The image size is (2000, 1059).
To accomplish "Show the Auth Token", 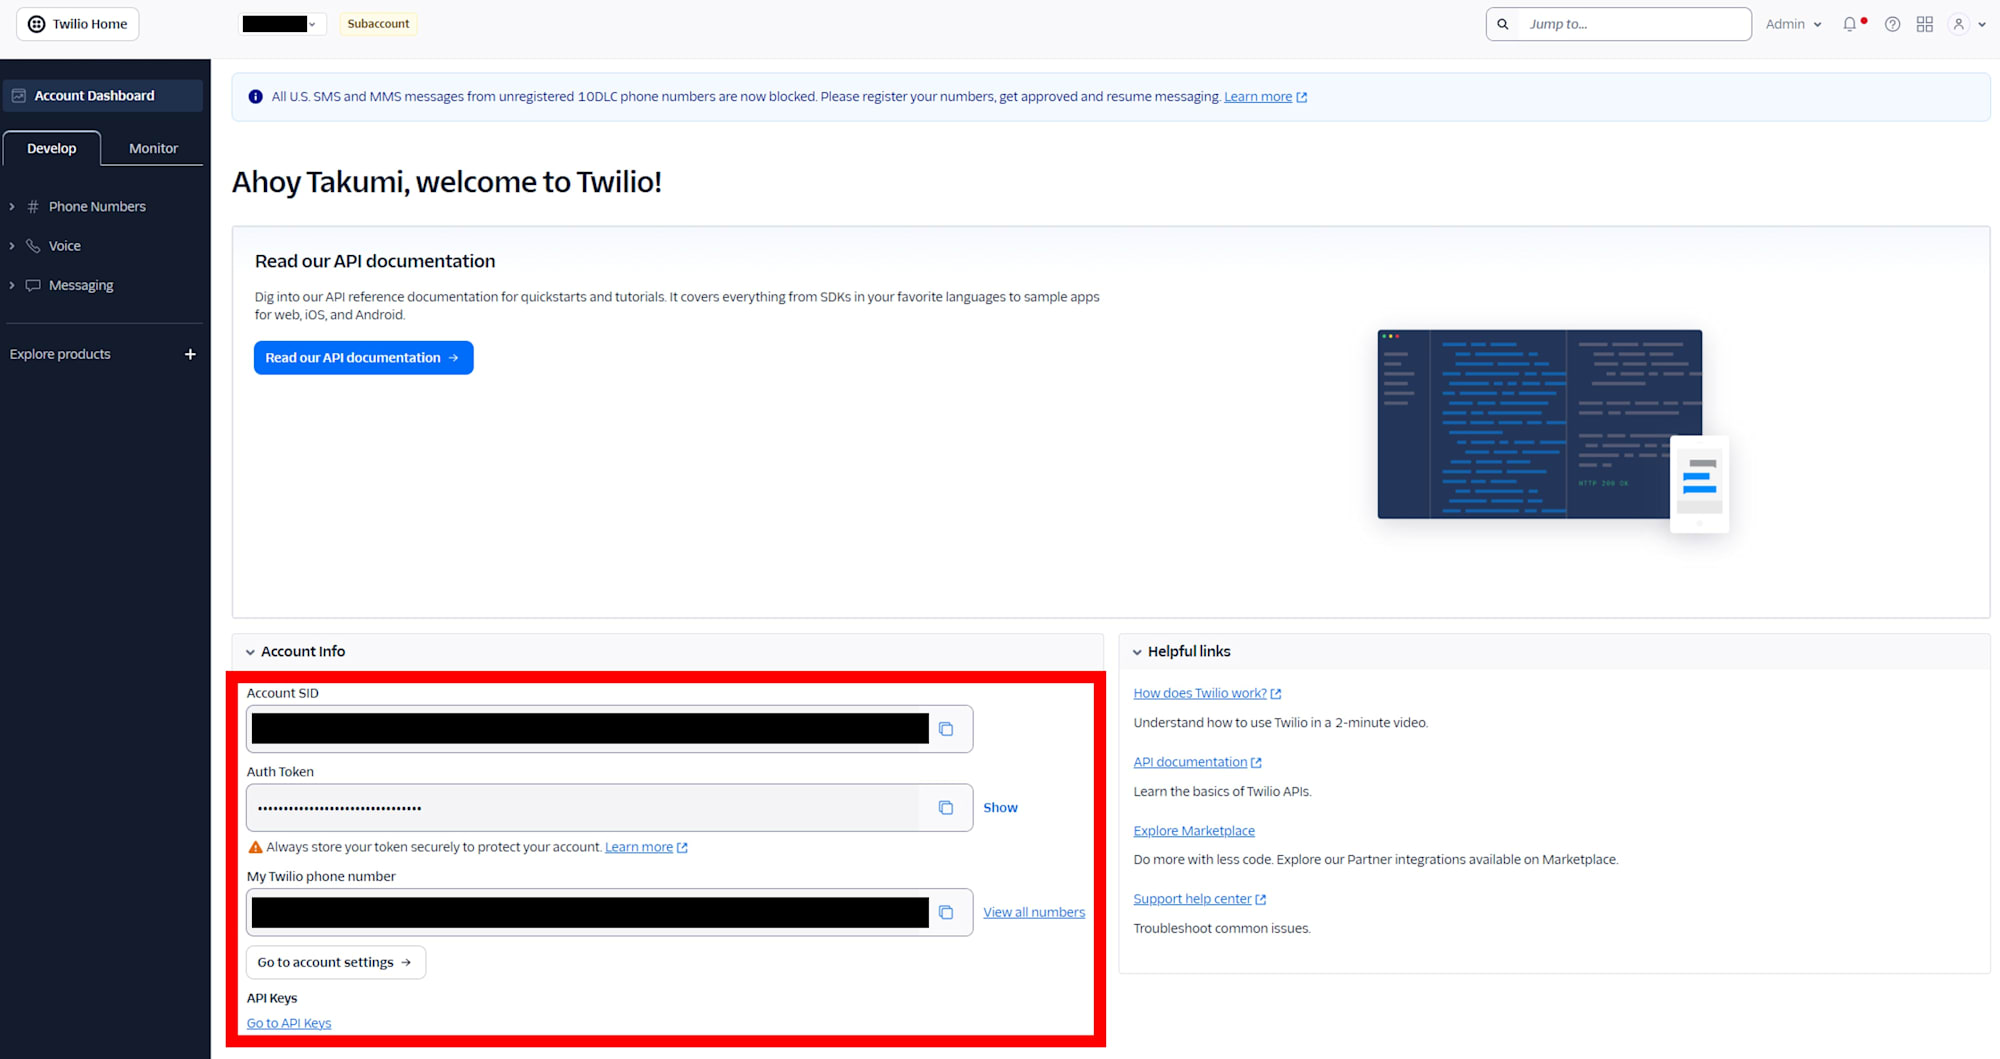I will point(1000,808).
